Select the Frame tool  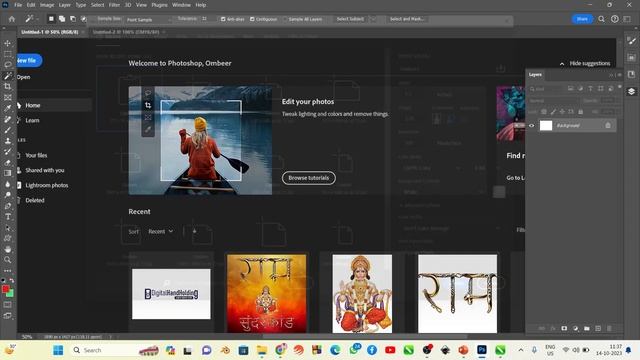tap(7, 98)
